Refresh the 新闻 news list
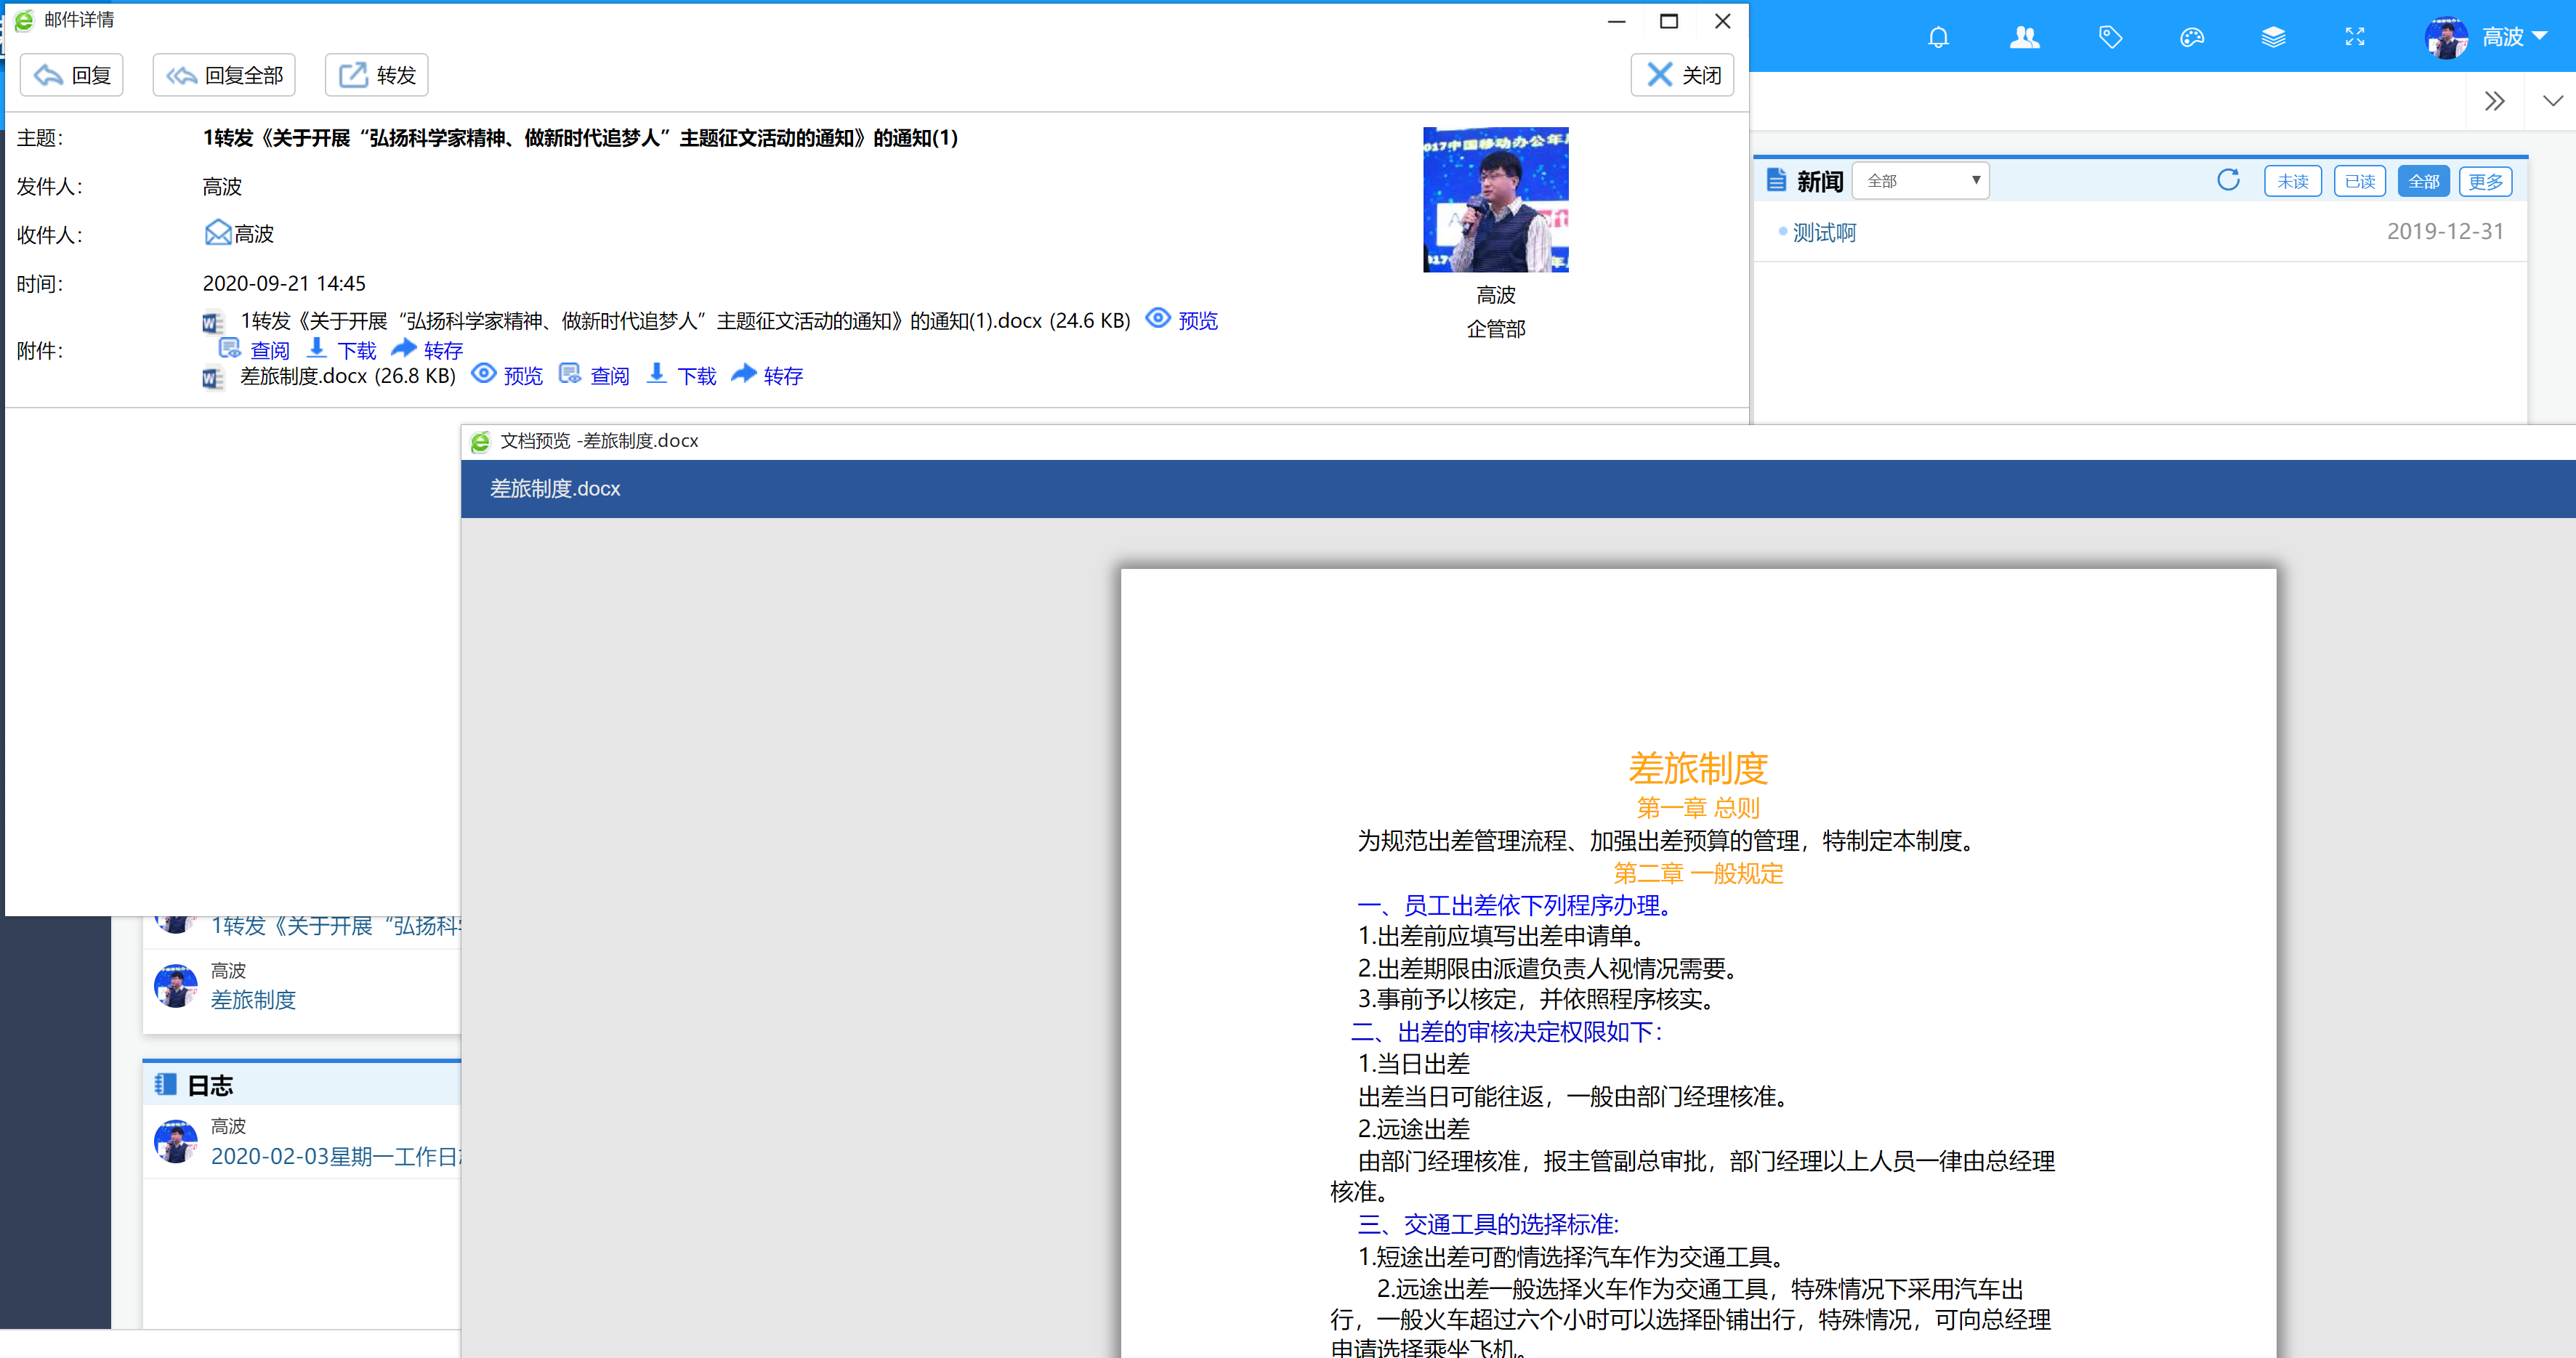Viewport: 2576px width, 1358px height. [2229, 181]
